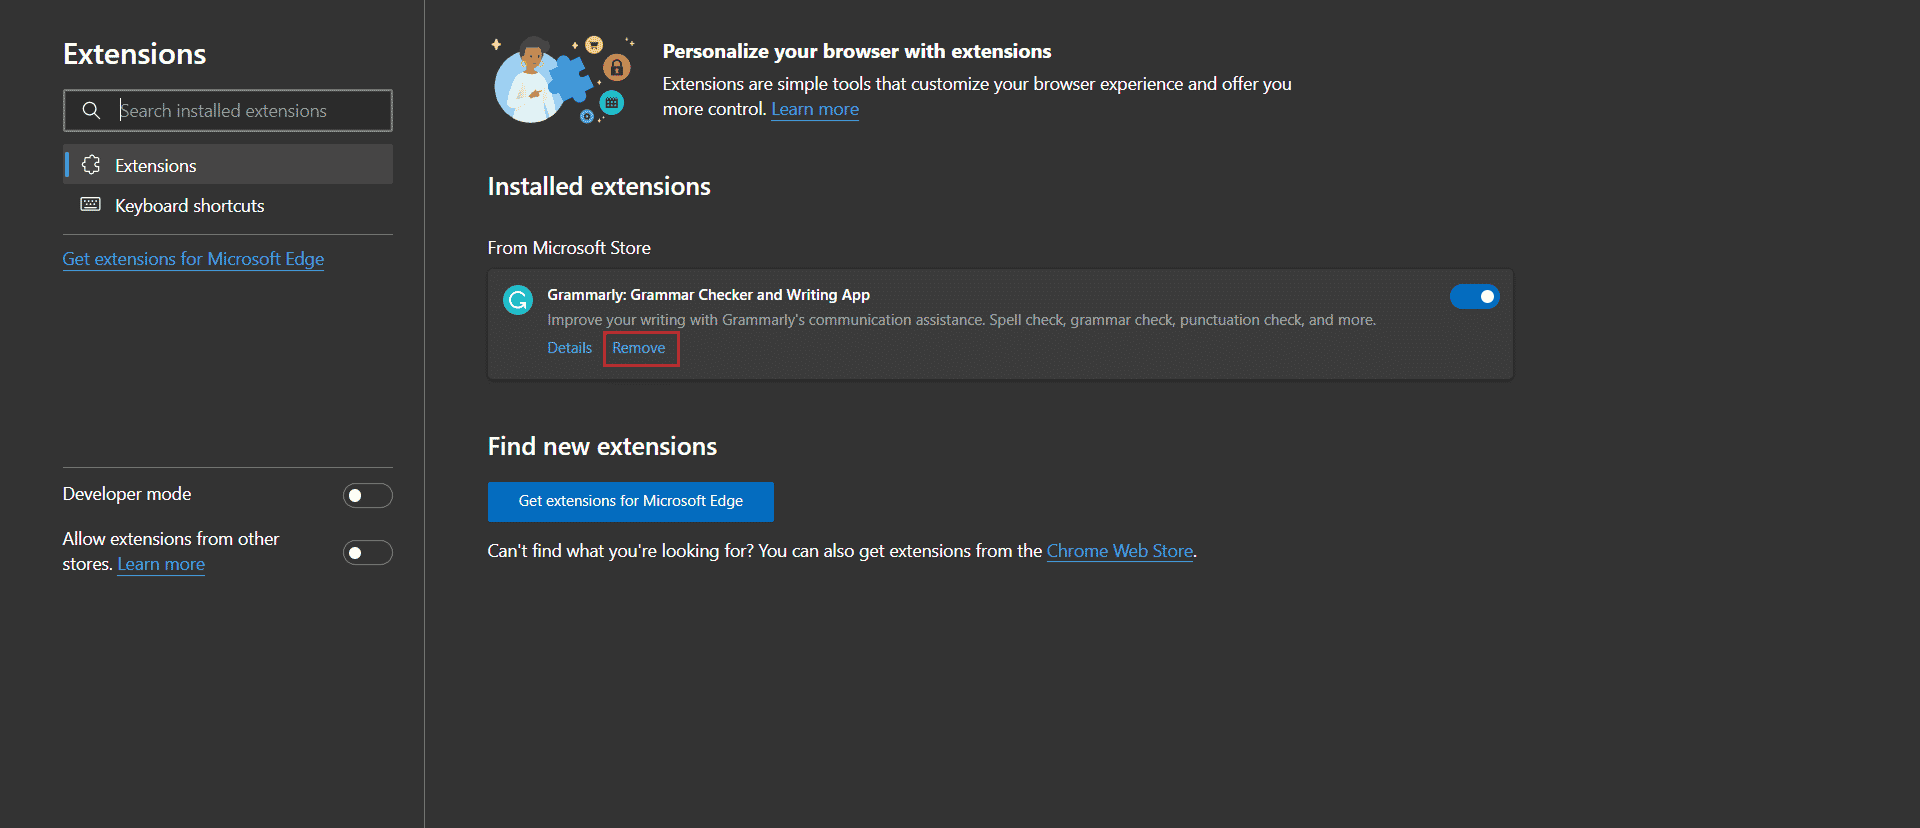Click in Search installed extensions field
This screenshot has width=1920, height=828.
coord(228,110)
